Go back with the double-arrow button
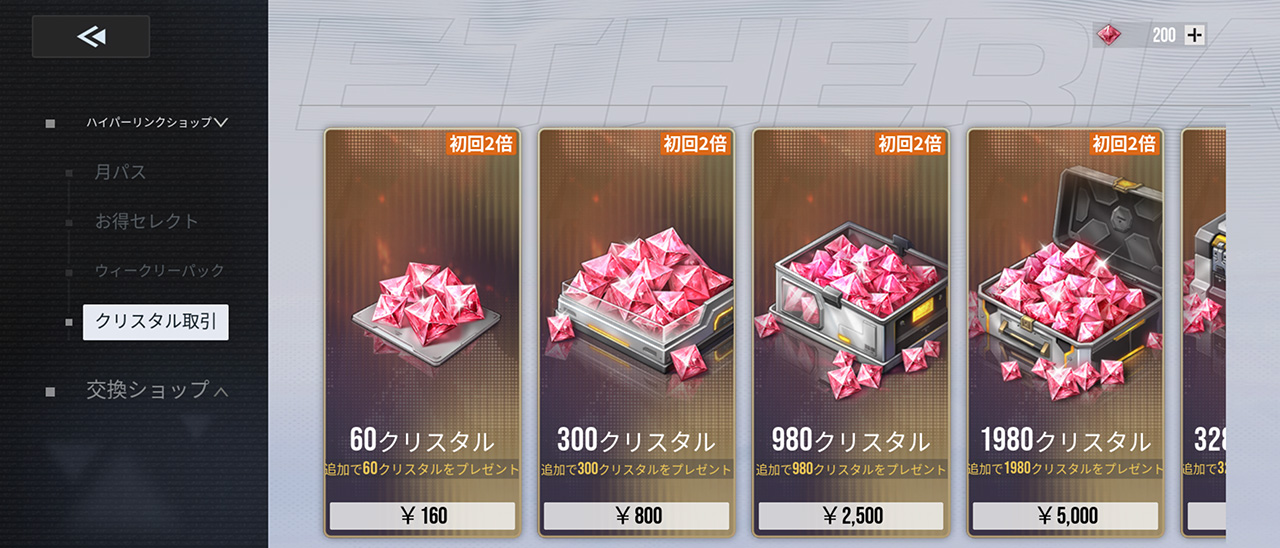The width and height of the screenshot is (1280, 548). 91,37
